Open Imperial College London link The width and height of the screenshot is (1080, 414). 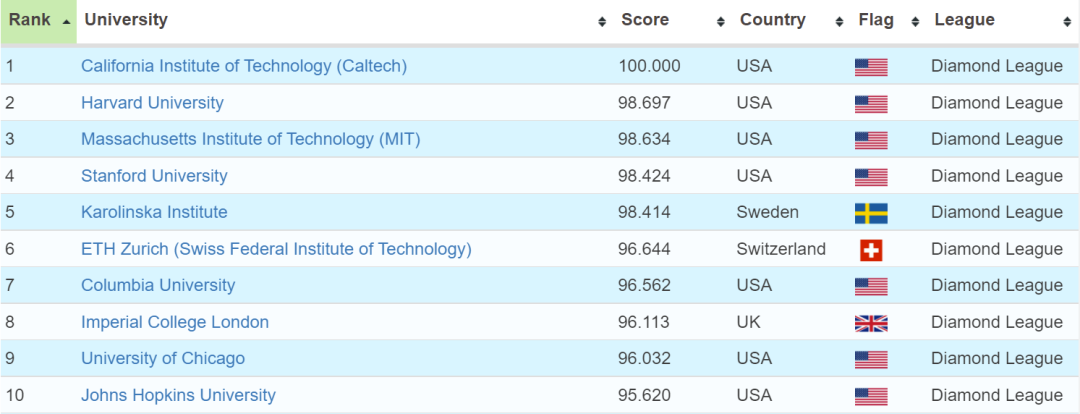click(175, 322)
